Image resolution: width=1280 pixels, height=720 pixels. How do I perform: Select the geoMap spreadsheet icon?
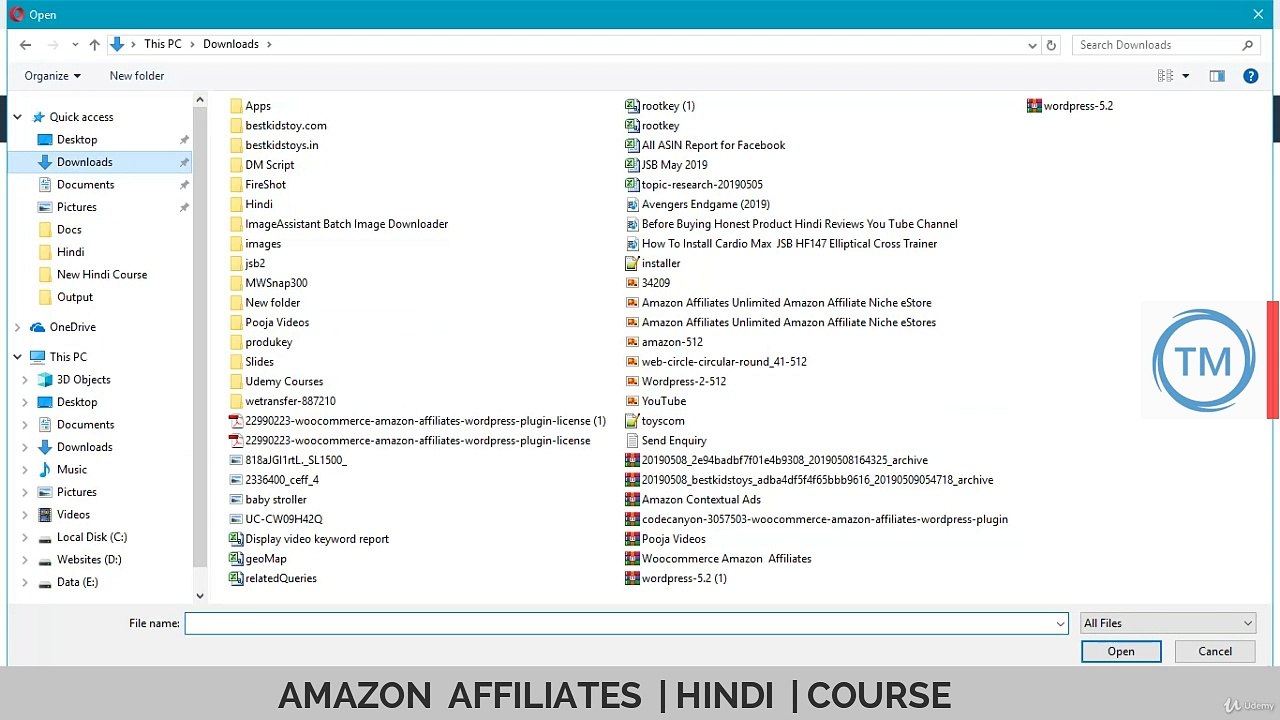tap(236, 559)
